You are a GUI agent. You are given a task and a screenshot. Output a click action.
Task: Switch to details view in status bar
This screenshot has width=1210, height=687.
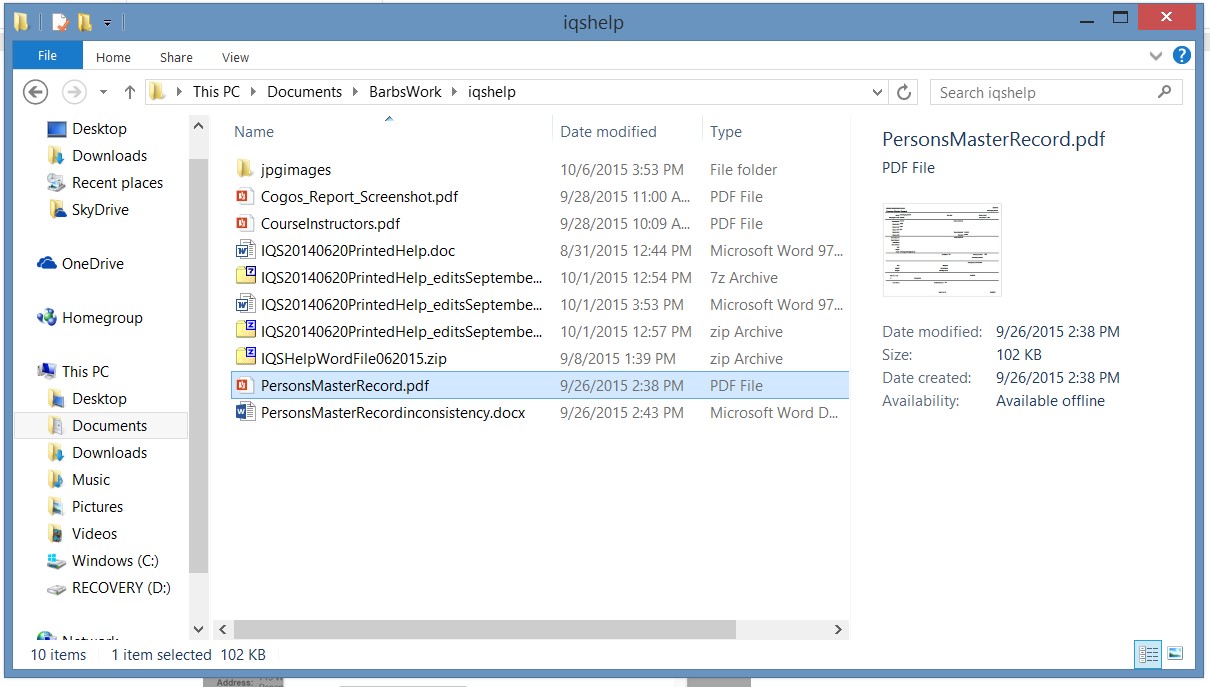(1148, 654)
